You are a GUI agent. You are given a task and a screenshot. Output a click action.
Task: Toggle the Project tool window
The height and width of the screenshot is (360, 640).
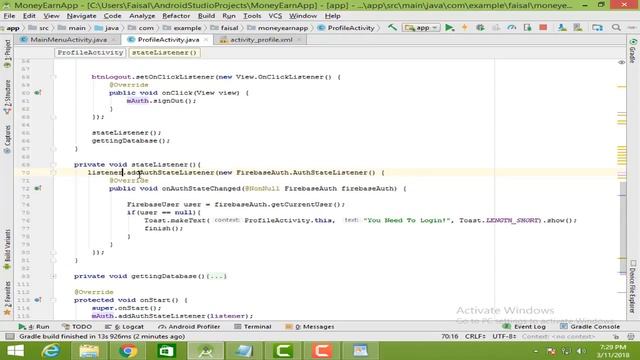coord(7,54)
